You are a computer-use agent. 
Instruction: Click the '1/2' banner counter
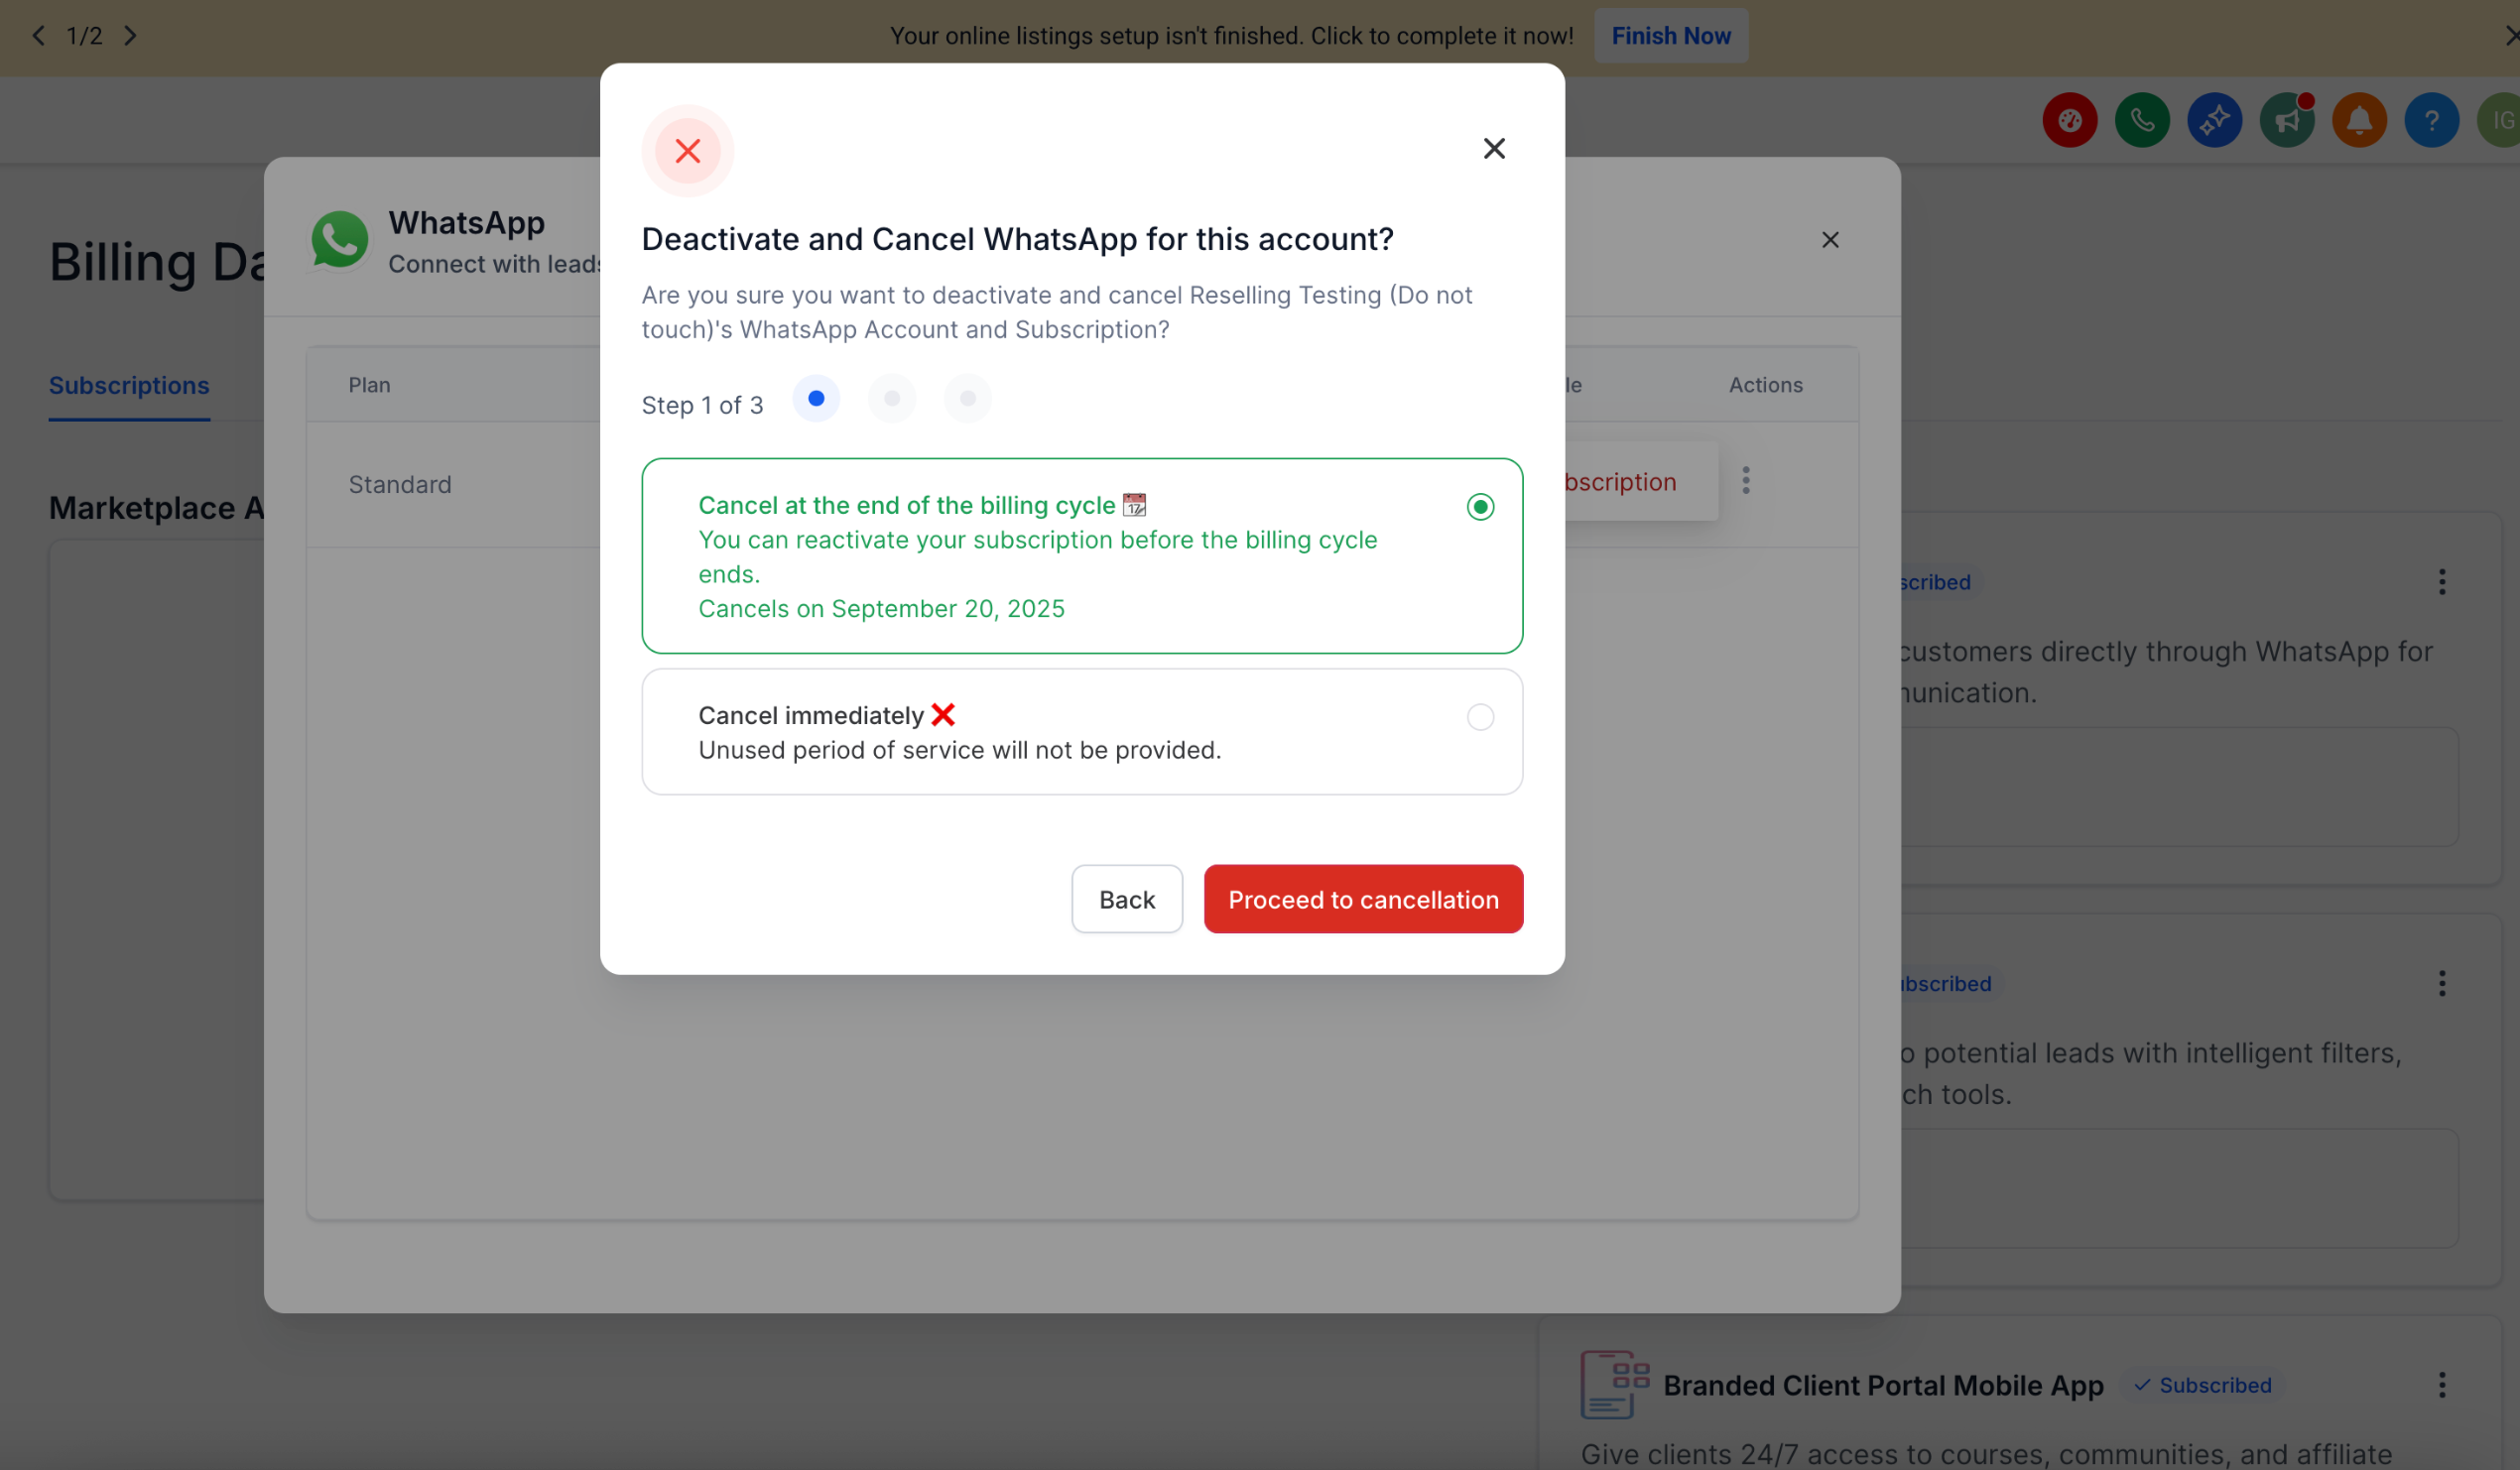pyautogui.click(x=84, y=36)
